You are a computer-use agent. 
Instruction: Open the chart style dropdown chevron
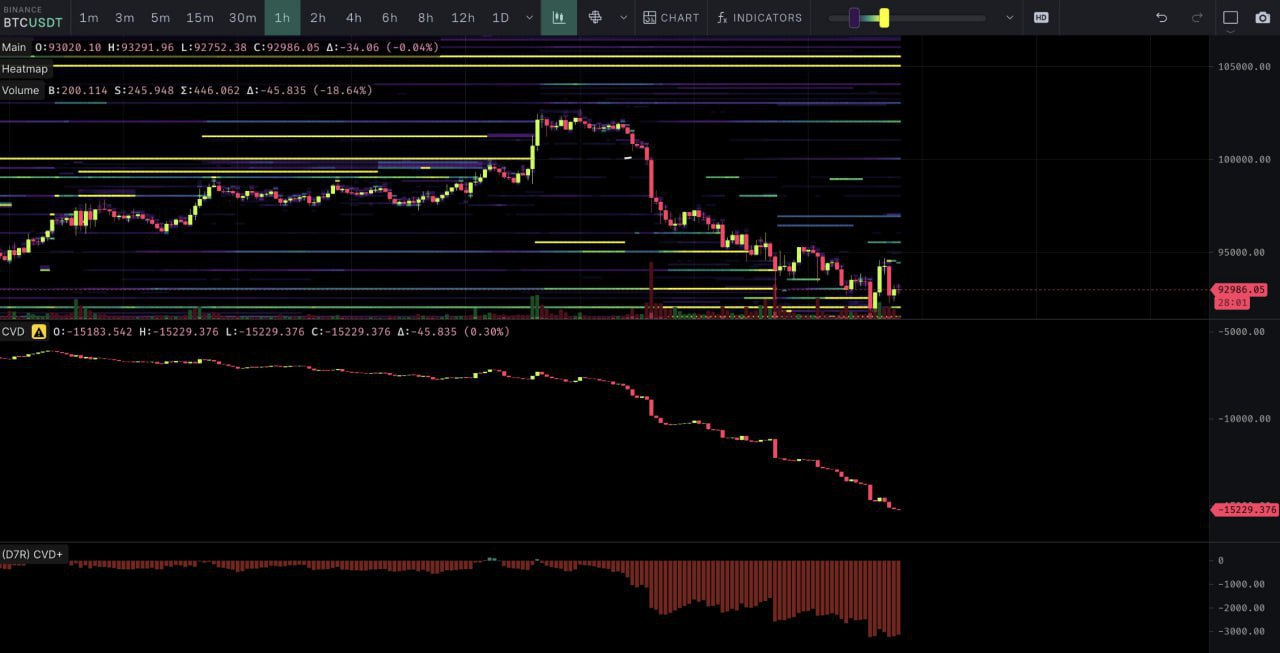pos(622,17)
